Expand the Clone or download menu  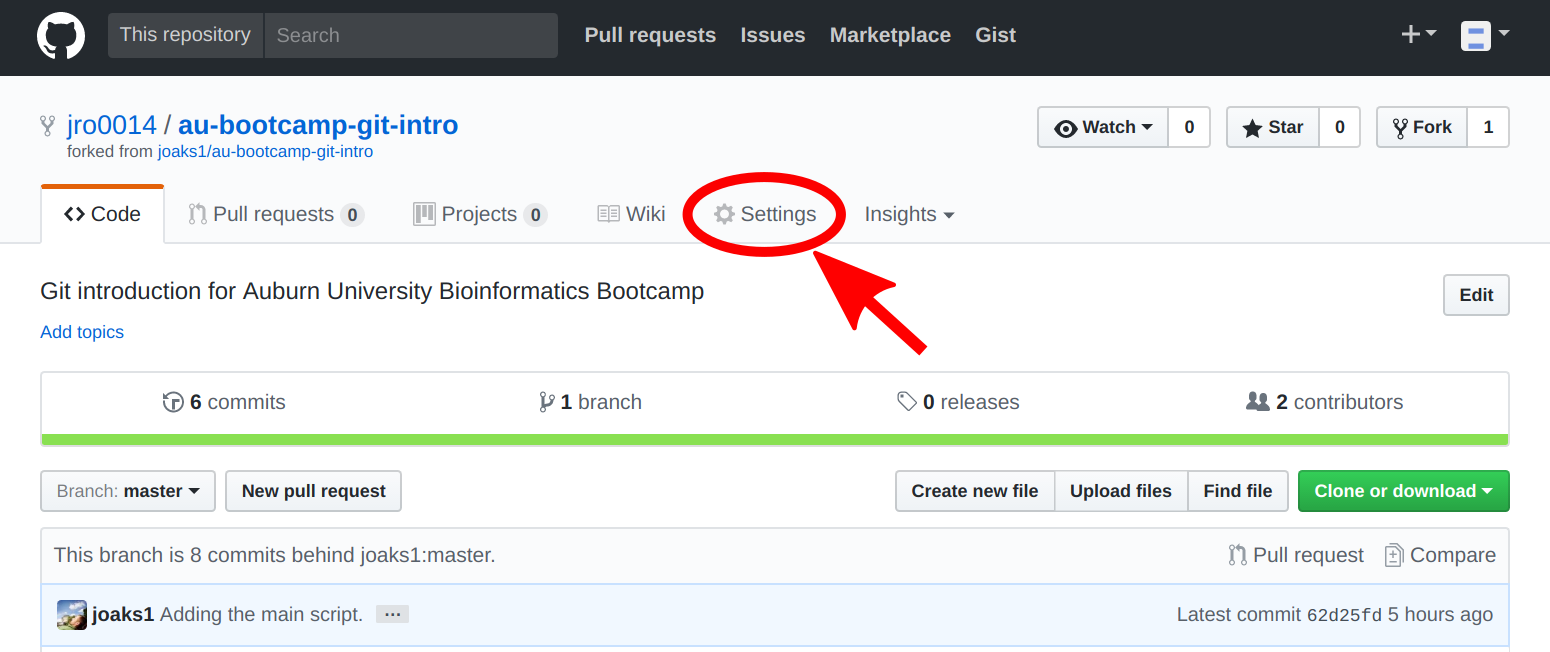1403,491
